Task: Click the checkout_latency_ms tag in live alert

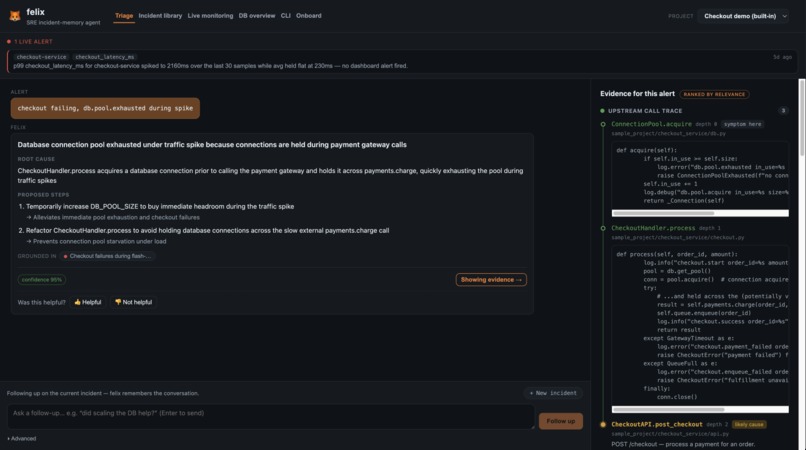Action: pos(105,57)
